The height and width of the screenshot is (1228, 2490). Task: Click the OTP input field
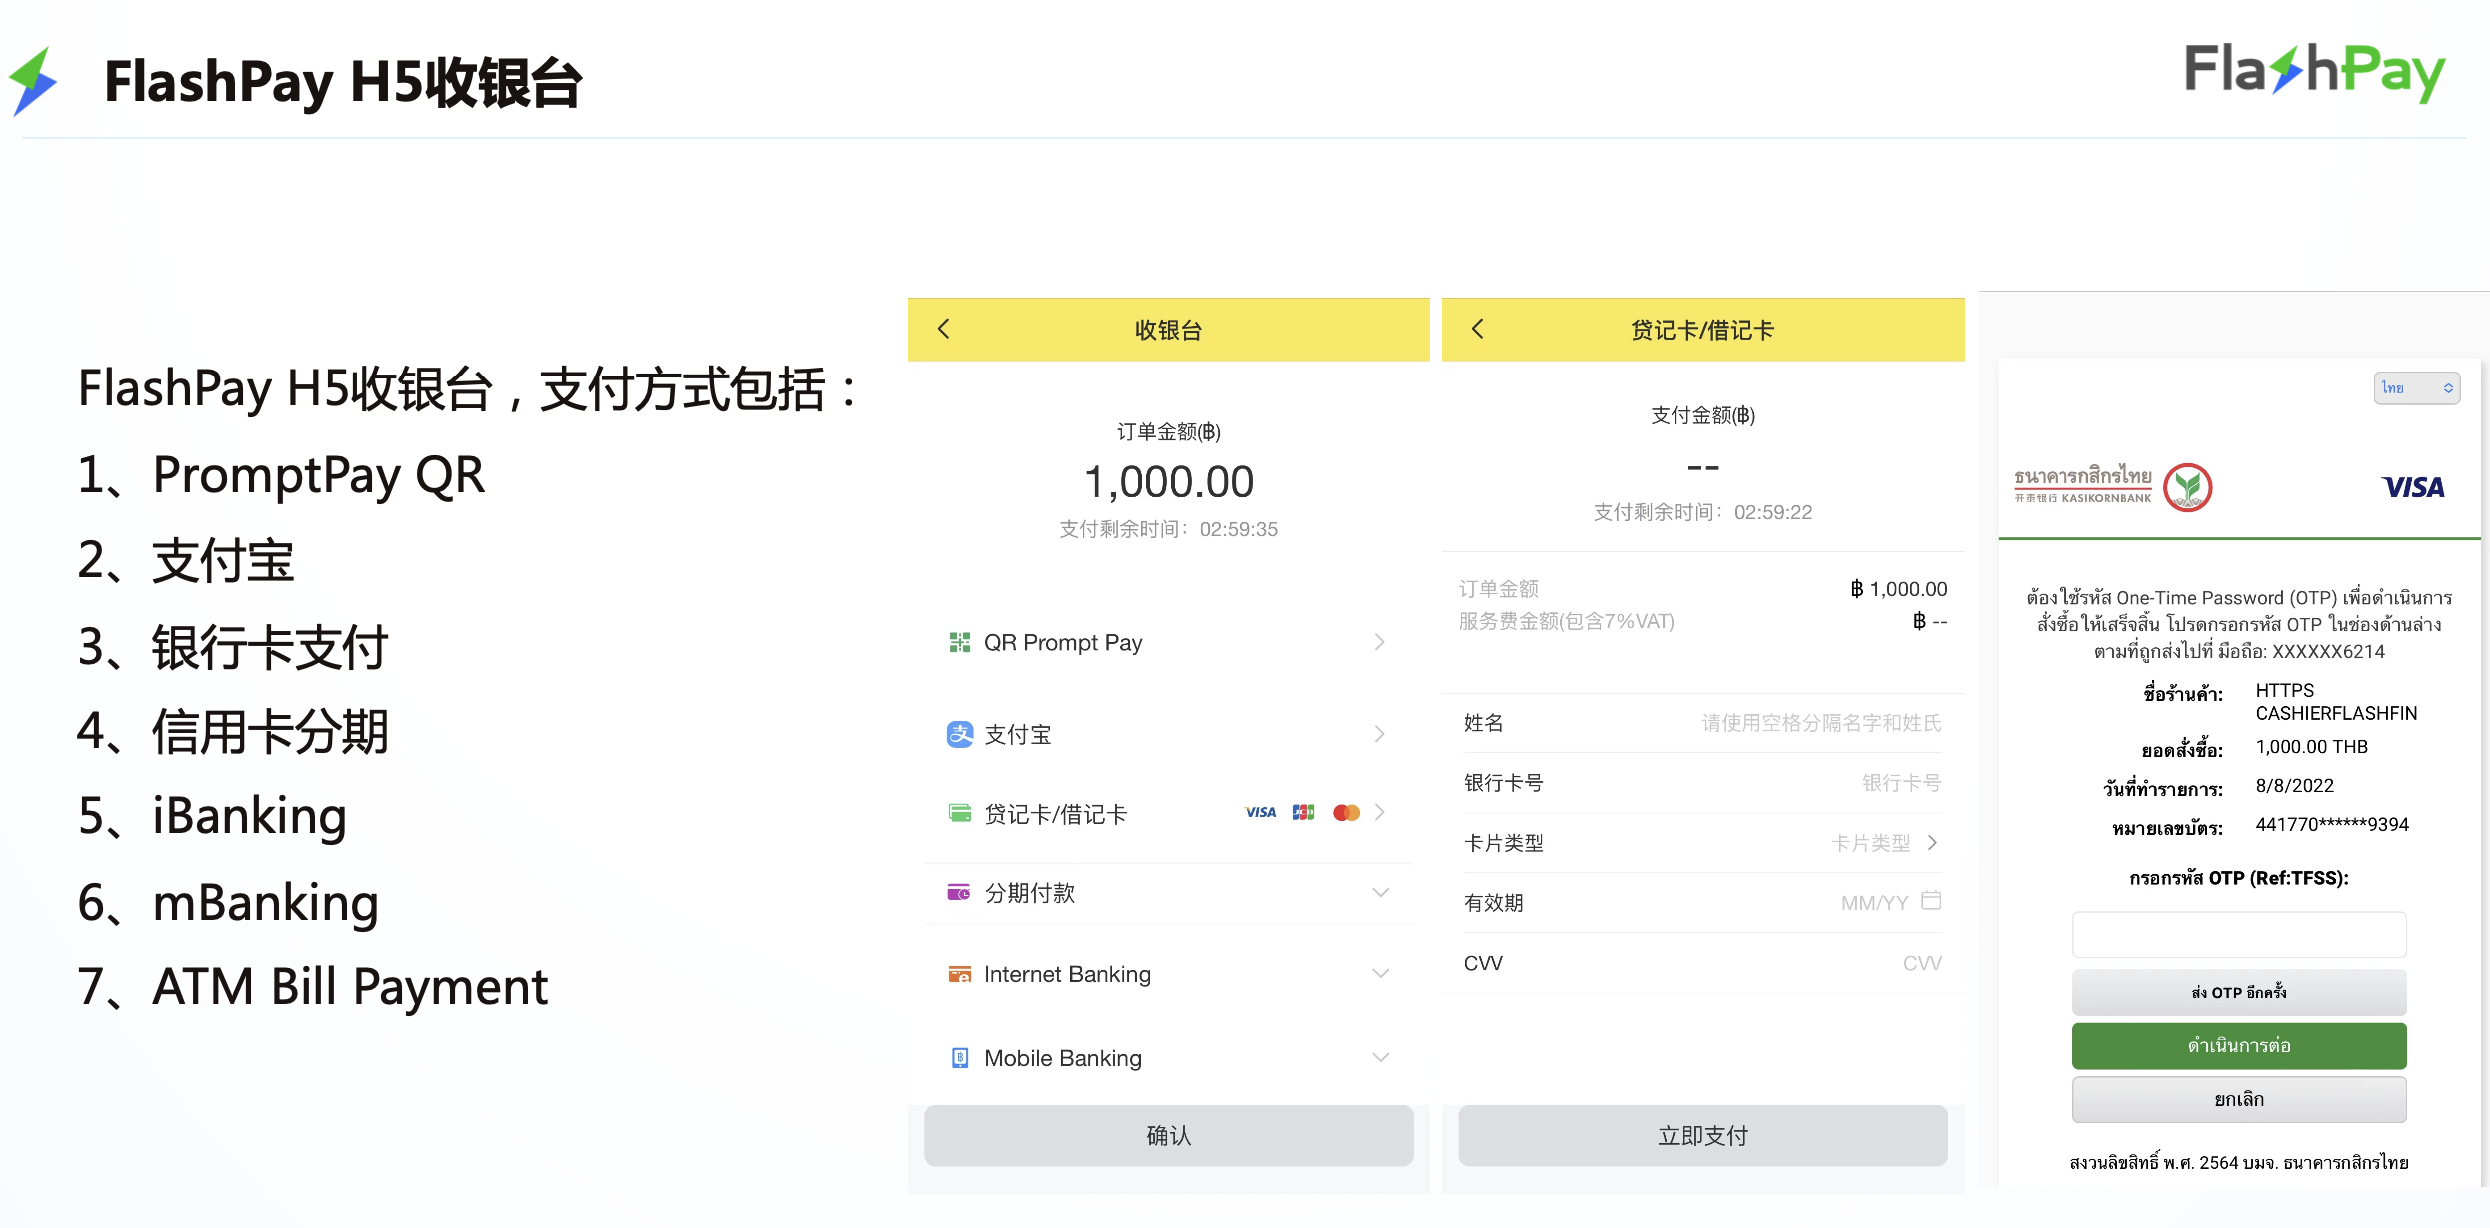(x=2238, y=934)
